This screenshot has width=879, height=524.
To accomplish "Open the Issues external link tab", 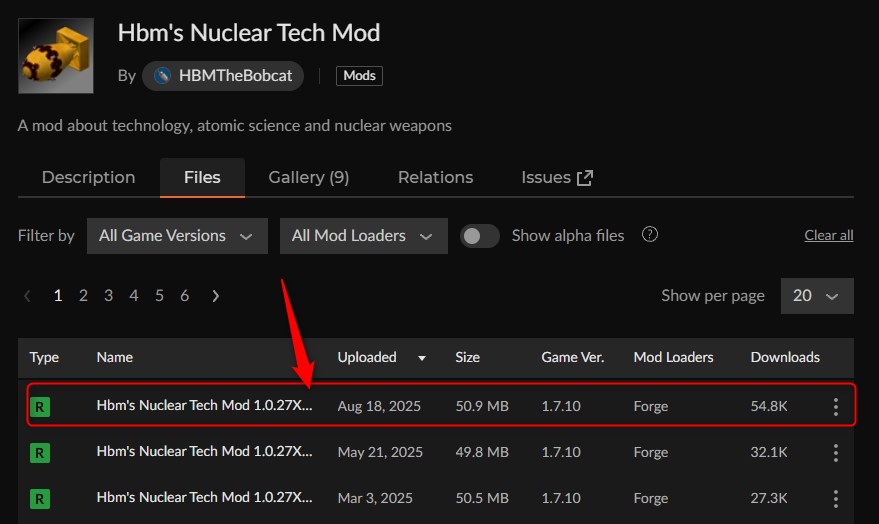I will (557, 178).
